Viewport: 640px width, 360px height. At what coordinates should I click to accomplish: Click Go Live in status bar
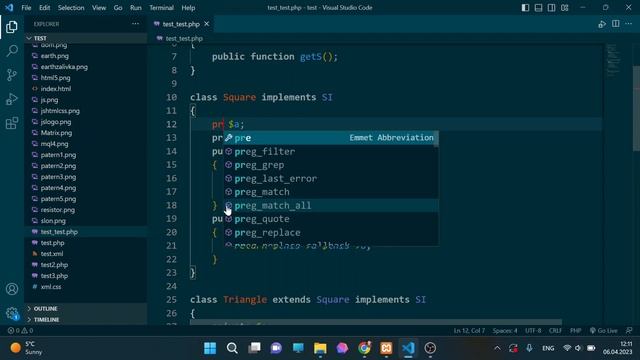pyautogui.click(x=604, y=331)
